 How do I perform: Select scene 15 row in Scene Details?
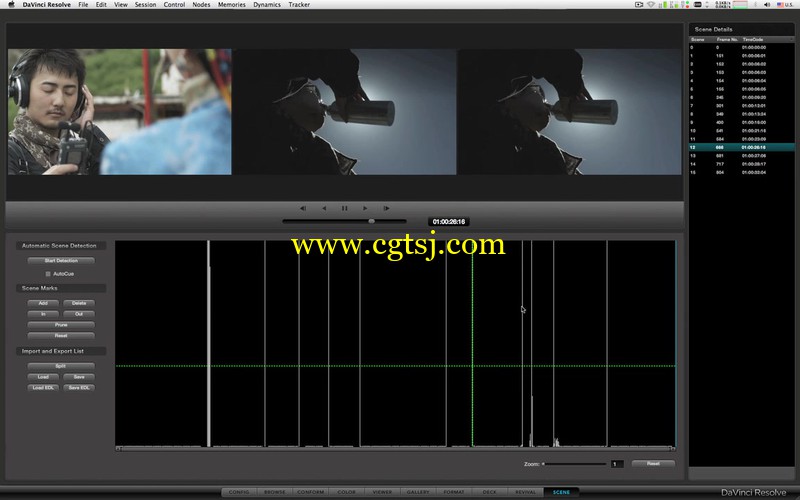(742, 172)
